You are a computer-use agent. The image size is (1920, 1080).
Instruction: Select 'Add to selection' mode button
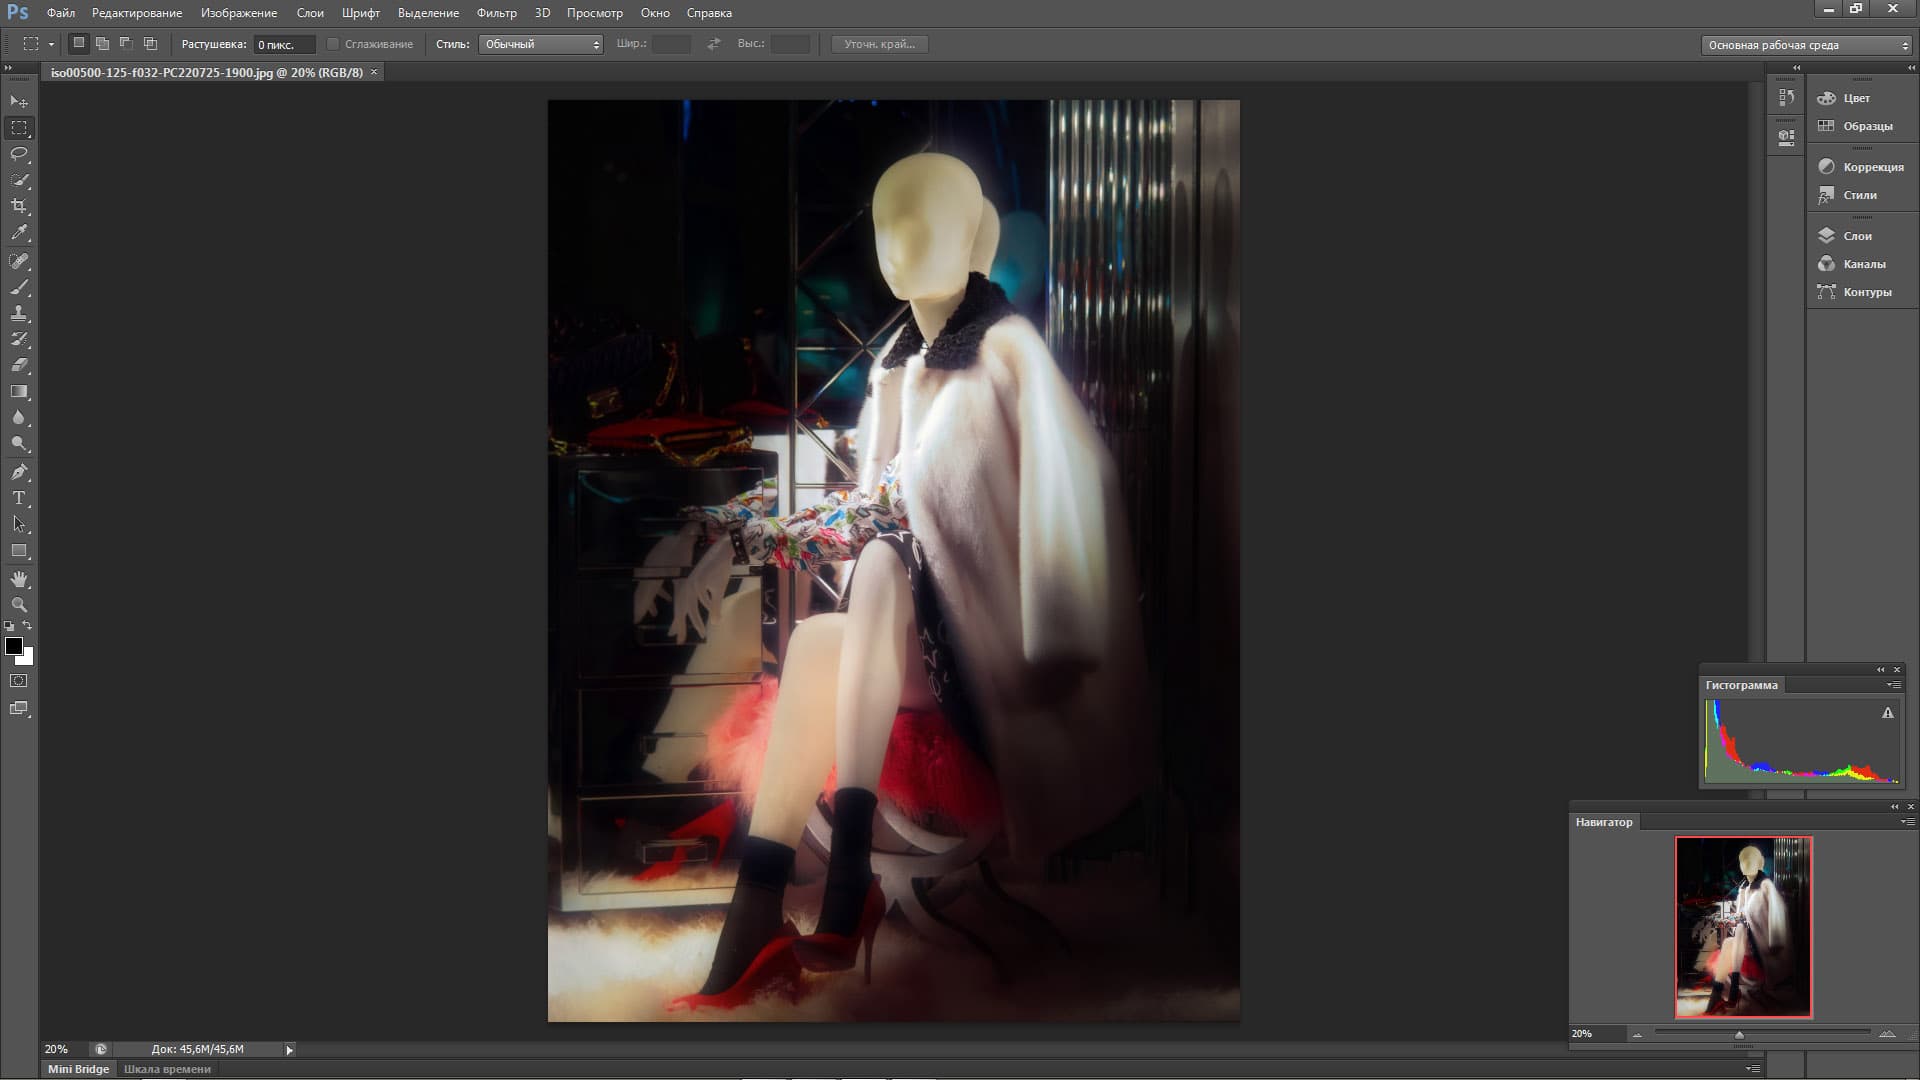coord(102,44)
